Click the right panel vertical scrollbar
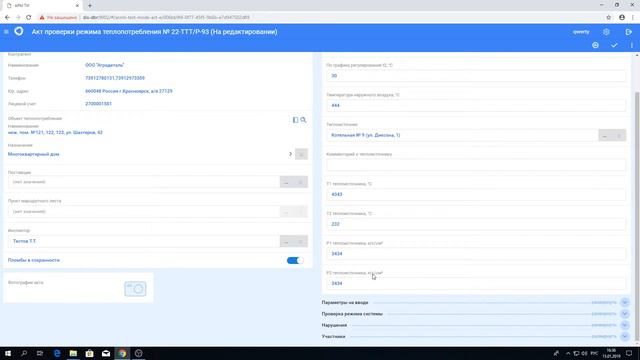The image size is (640, 360). point(637,216)
